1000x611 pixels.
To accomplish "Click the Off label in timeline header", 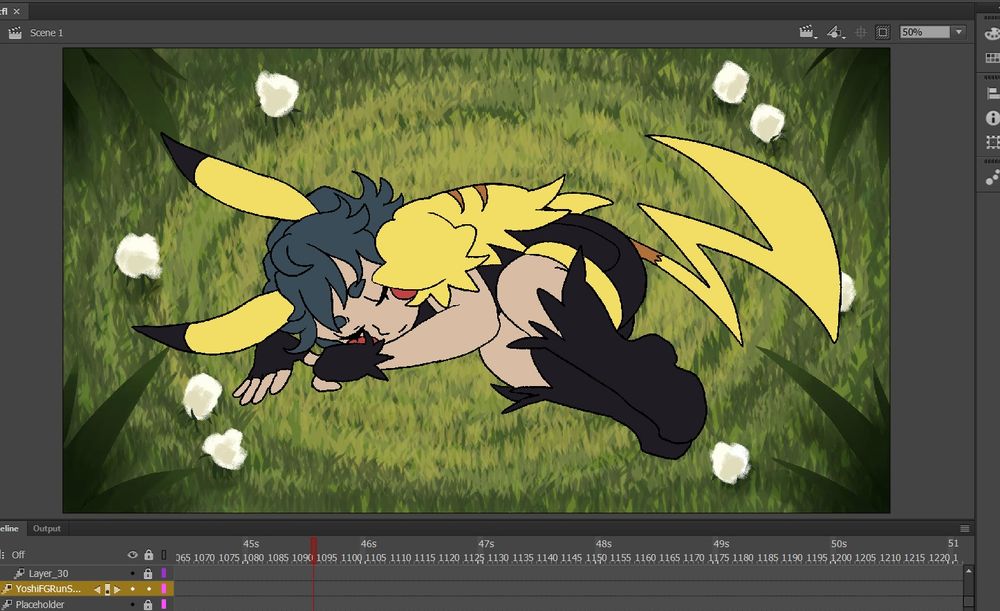I will tap(18, 555).
